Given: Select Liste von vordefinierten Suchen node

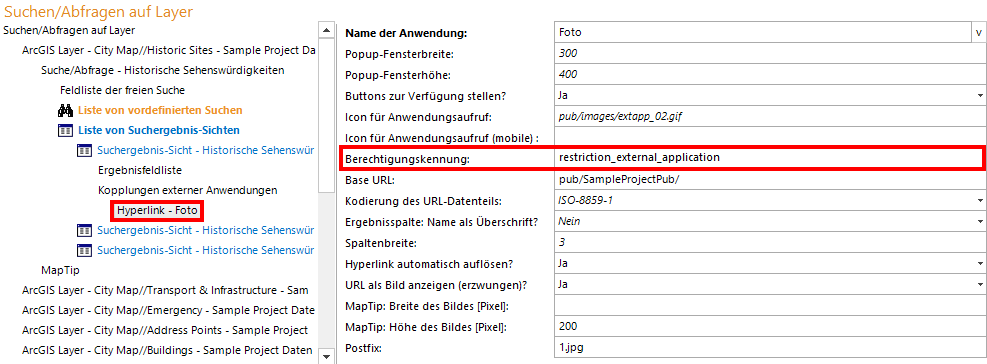Looking at the screenshot, I should (x=160, y=110).
